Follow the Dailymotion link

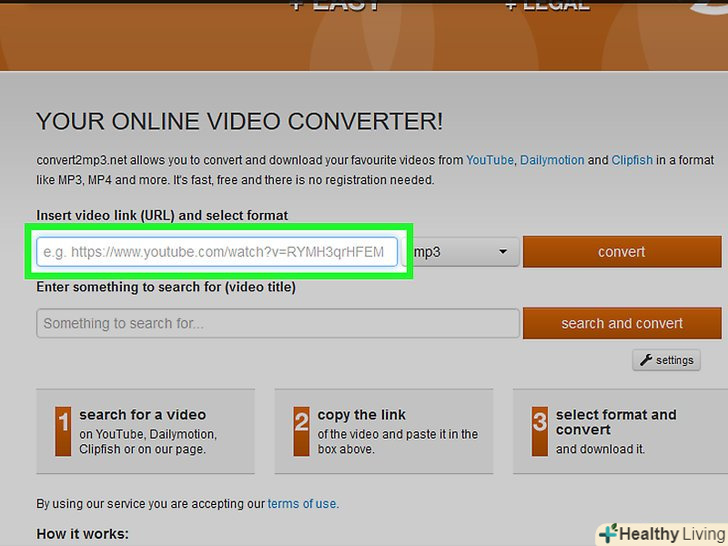point(552,160)
